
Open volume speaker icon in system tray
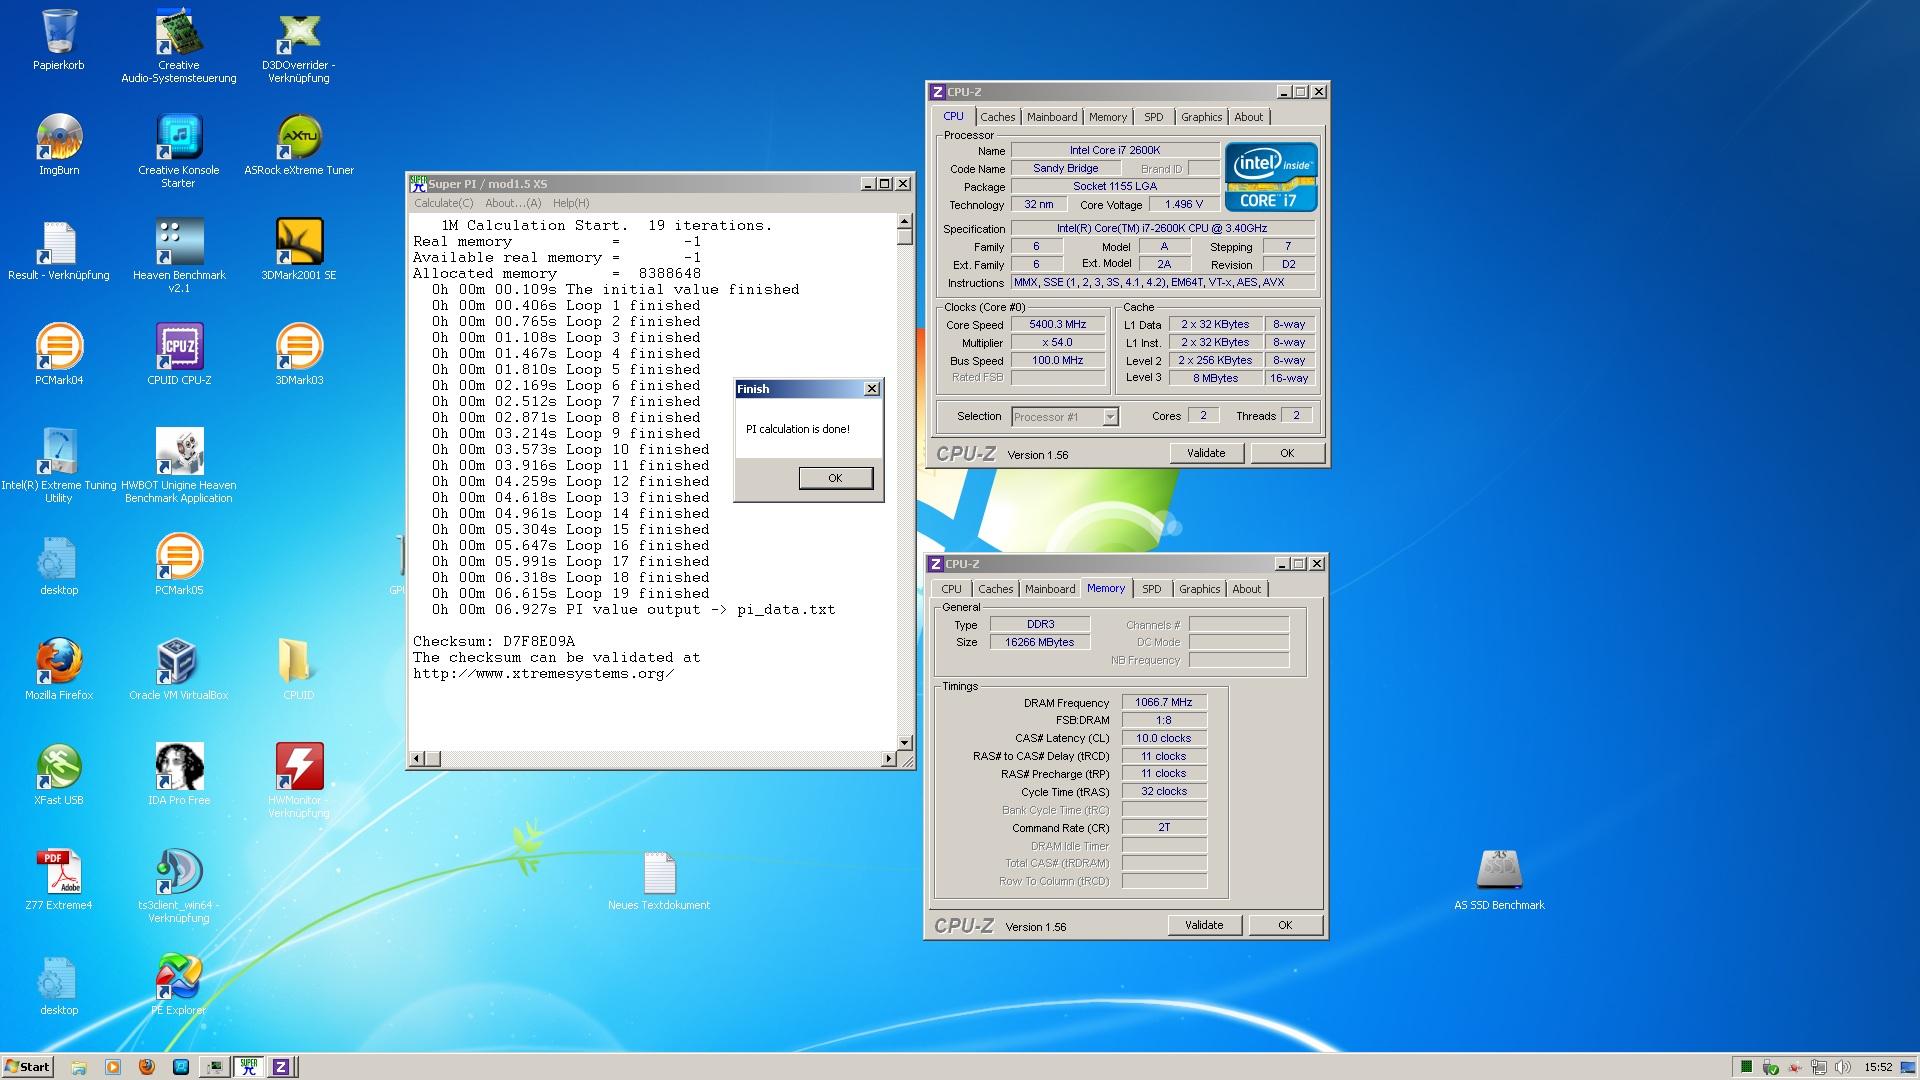(x=1842, y=1068)
